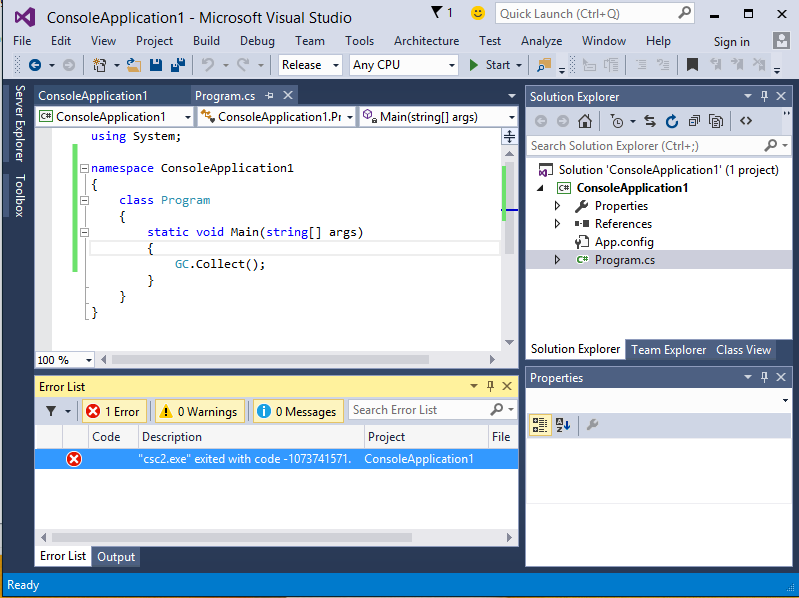
Task: Click the account avatar icon near Sign in
Action: tap(781, 41)
